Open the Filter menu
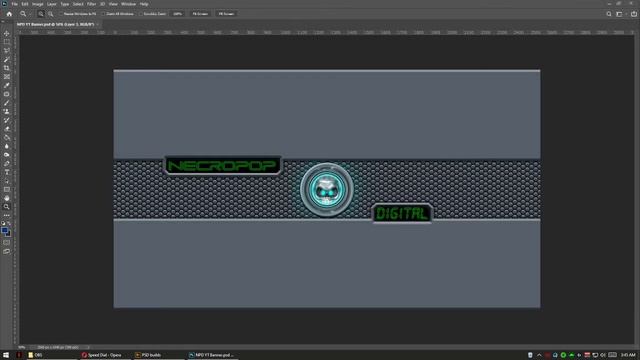Viewport: 640px width, 360px height. click(91, 4)
